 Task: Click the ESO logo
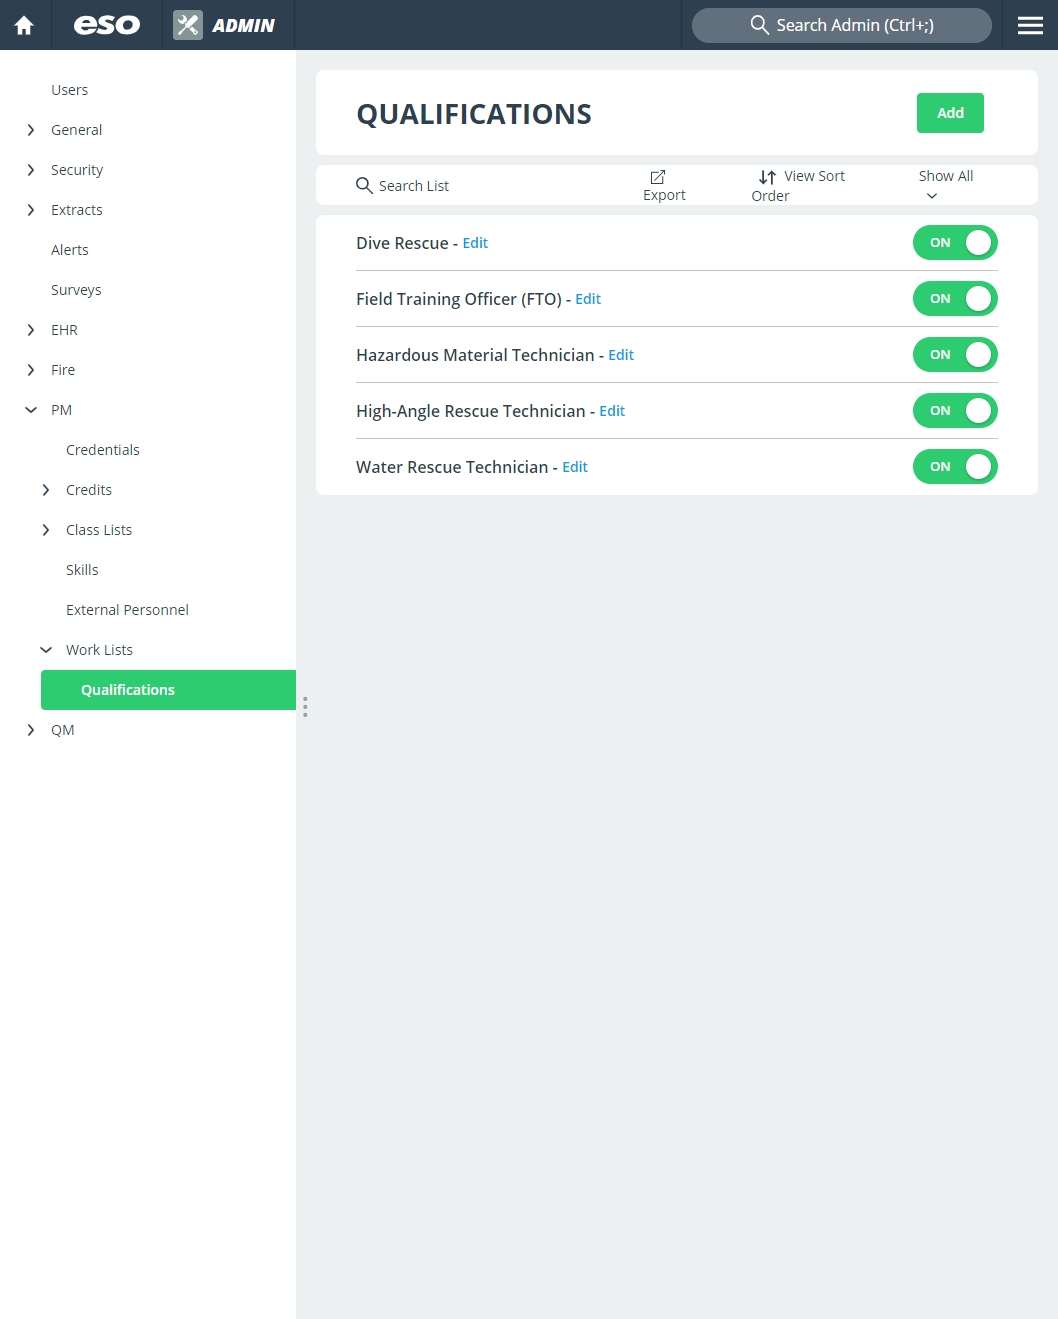click(x=106, y=25)
